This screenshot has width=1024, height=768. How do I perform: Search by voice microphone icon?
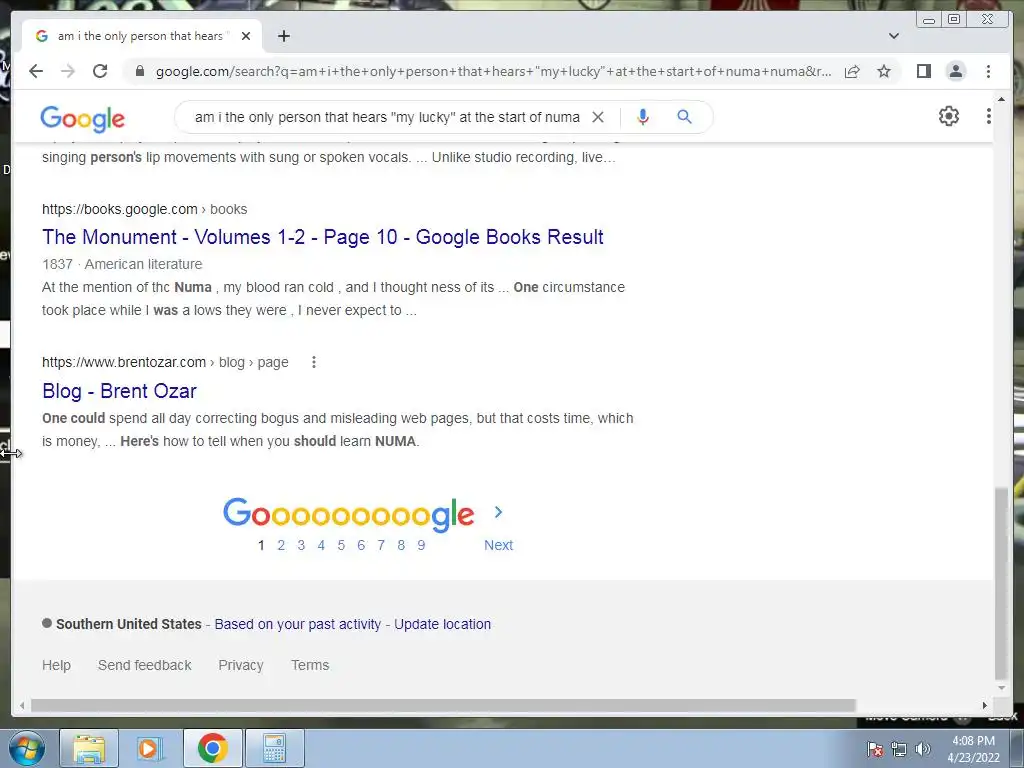[x=643, y=117]
